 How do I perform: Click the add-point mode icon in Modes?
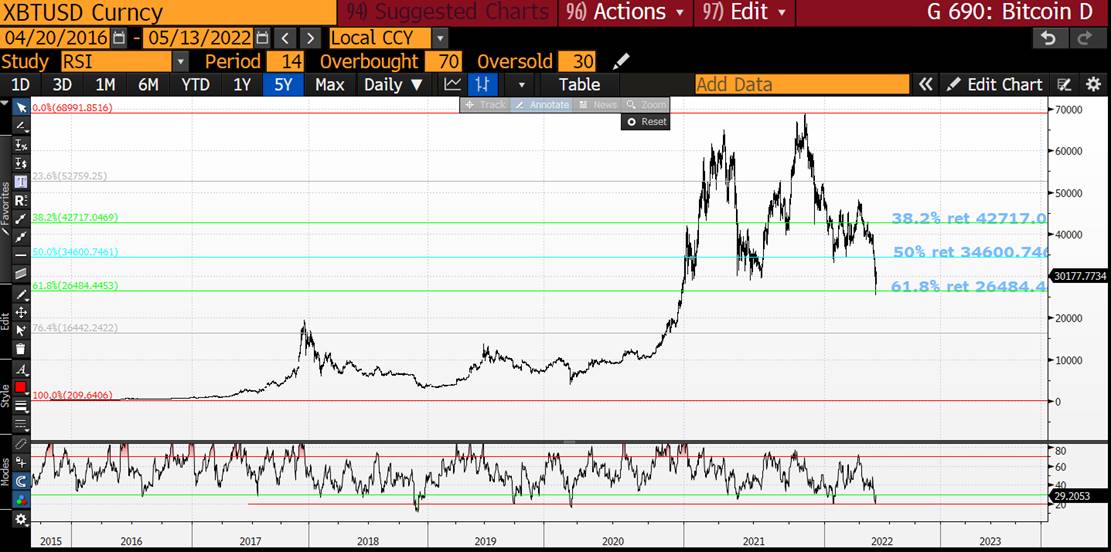21,463
